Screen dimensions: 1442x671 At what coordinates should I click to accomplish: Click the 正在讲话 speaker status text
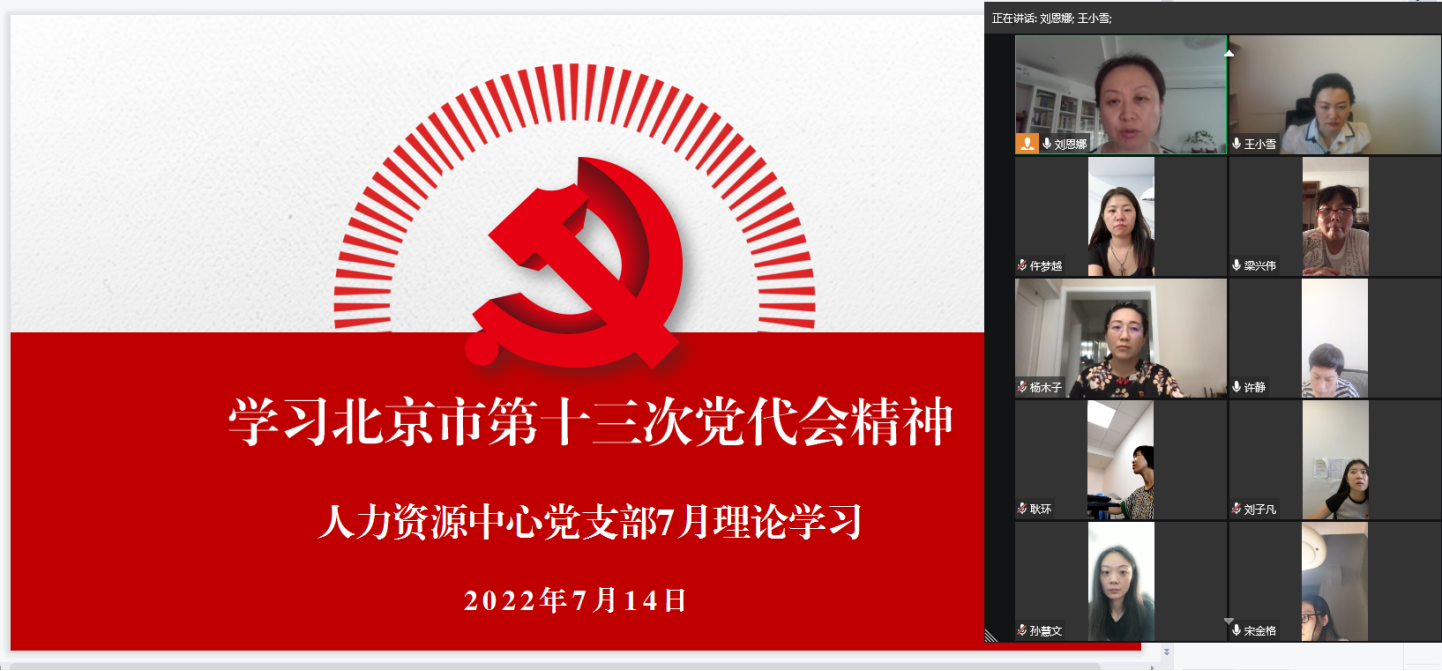pos(1052,18)
